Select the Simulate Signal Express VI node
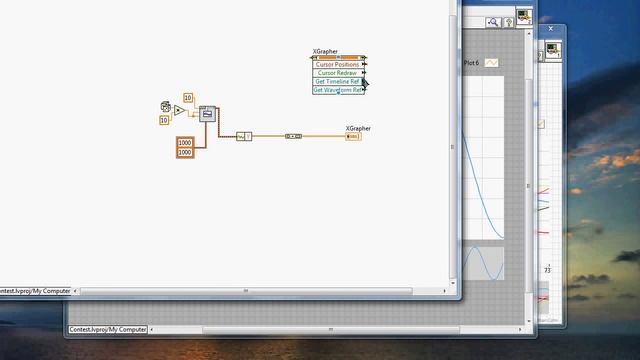 (207, 114)
